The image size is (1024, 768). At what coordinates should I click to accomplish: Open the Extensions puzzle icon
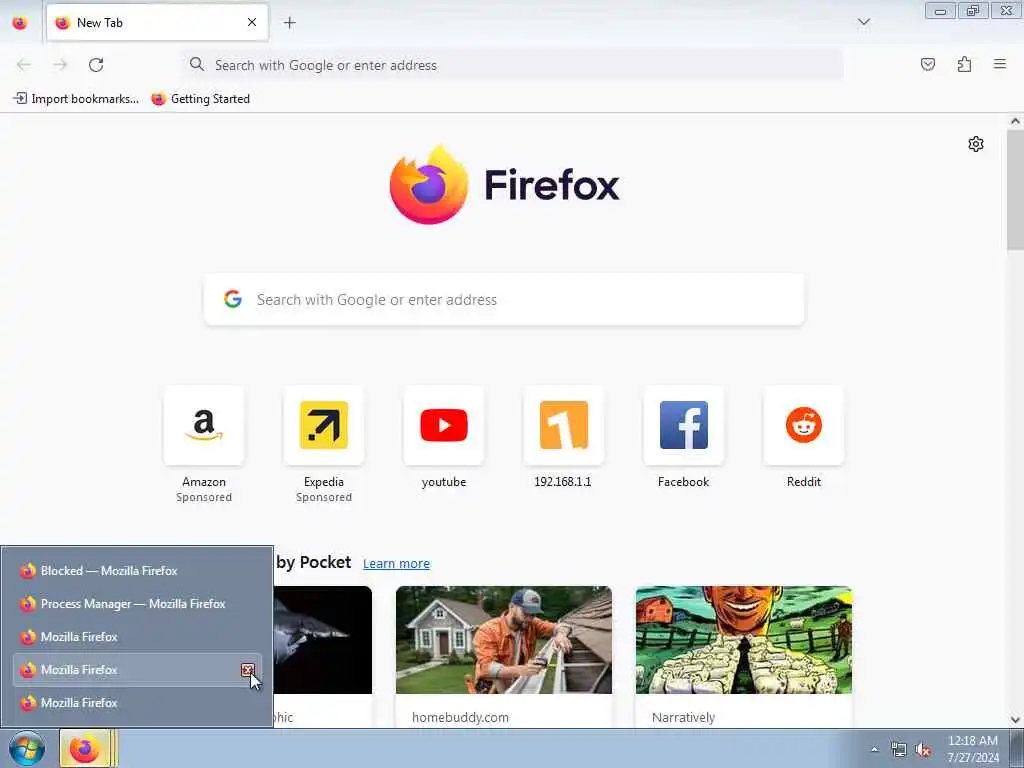point(964,64)
